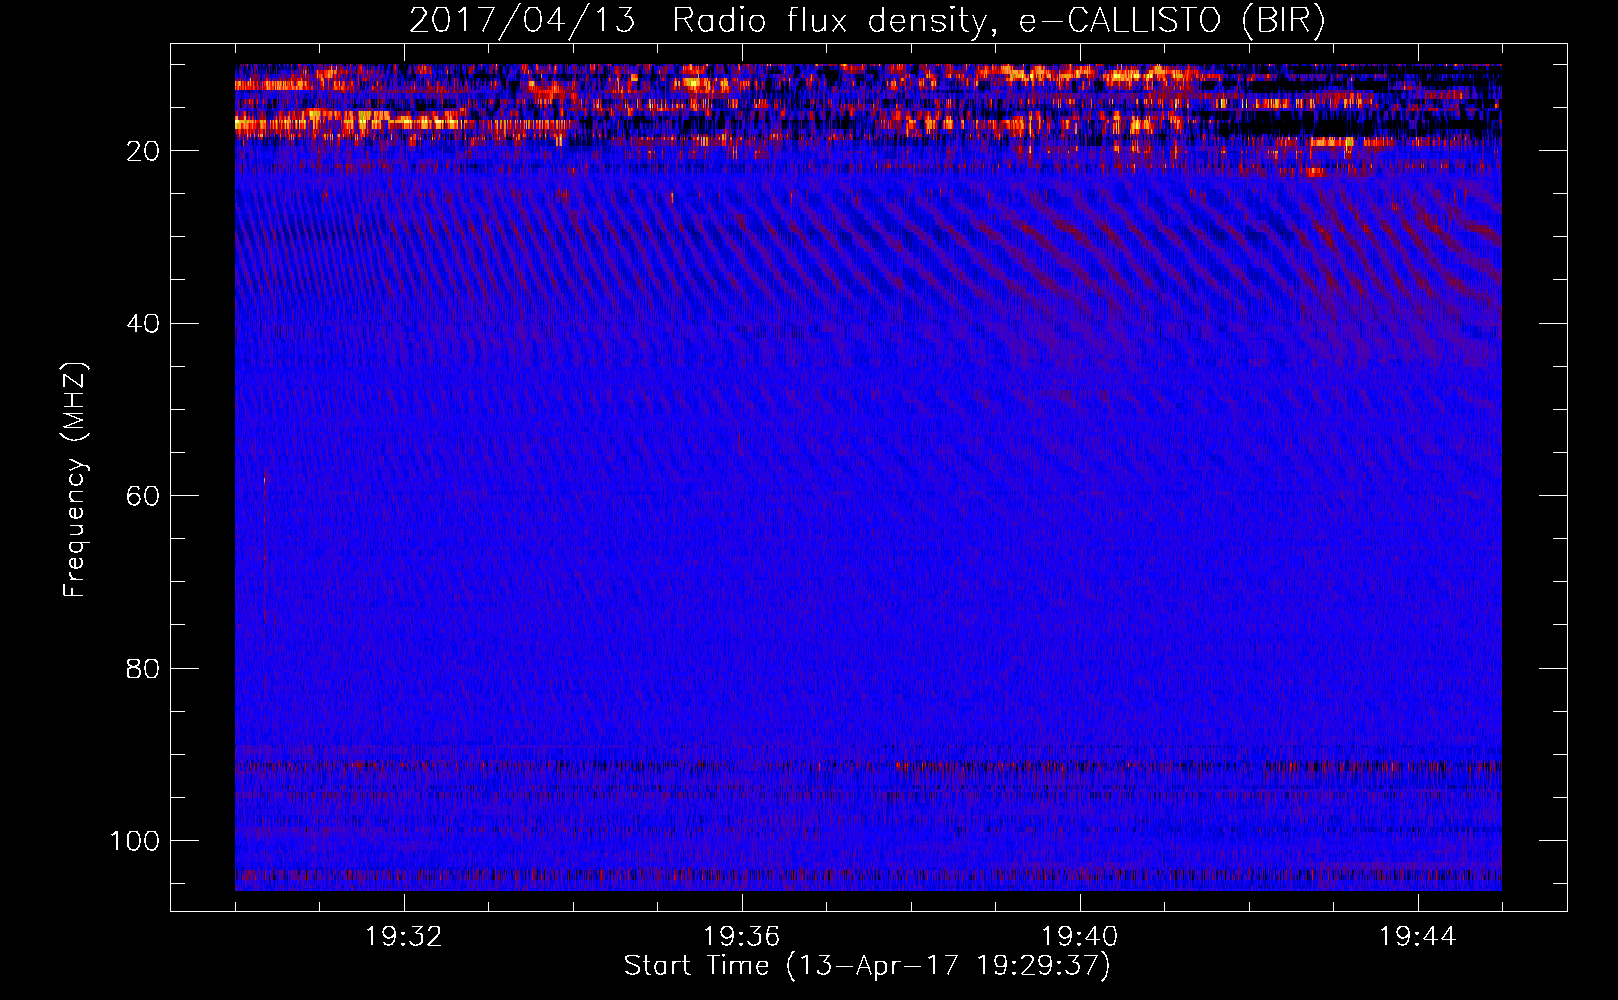
Task: Click the 40 MHz frequency tick label
Action: [143, 324]
